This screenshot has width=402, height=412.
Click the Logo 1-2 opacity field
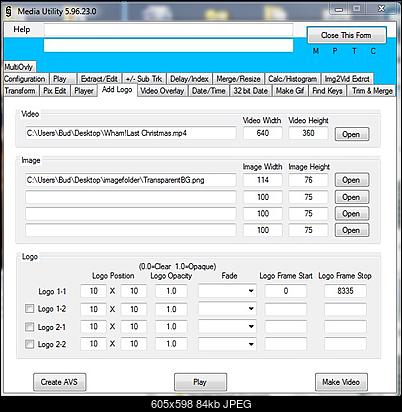pyautogui.click(x=171, y=309)
